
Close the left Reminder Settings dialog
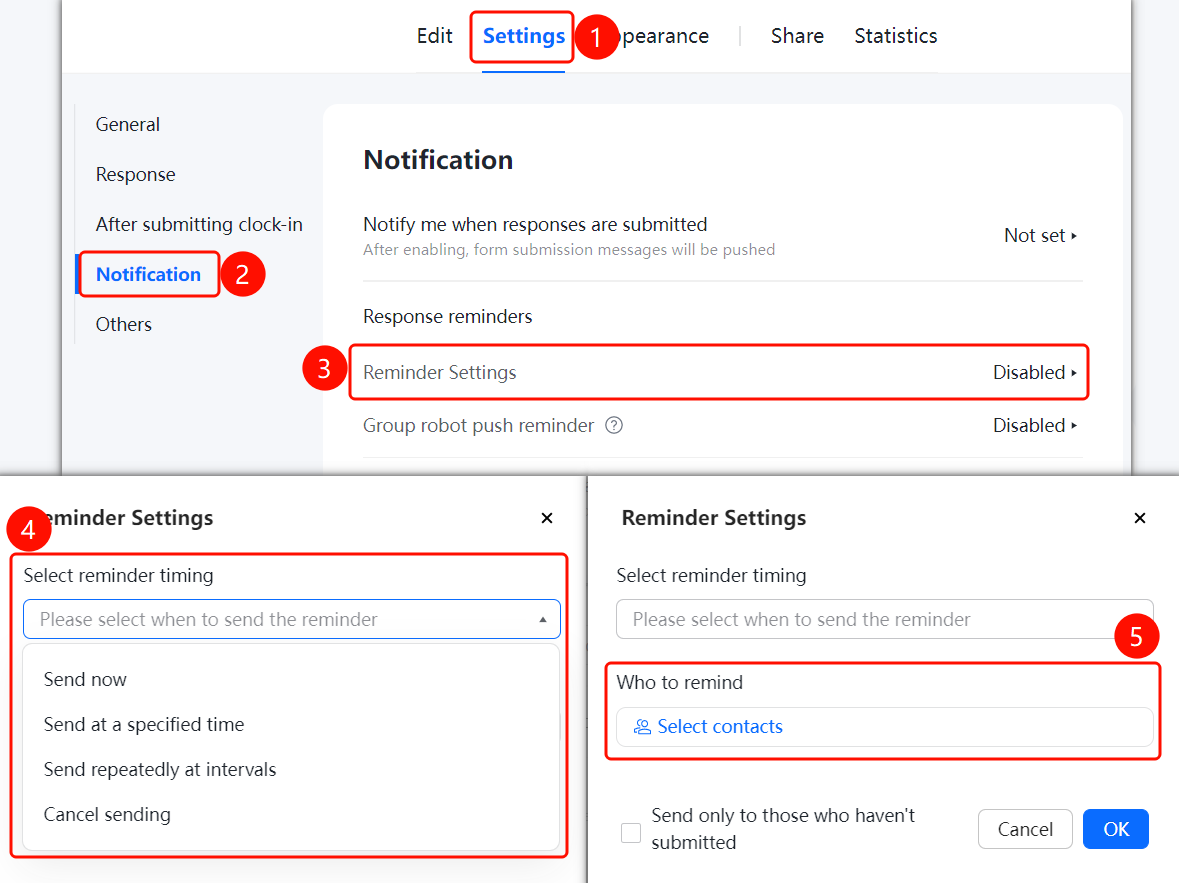547,518
